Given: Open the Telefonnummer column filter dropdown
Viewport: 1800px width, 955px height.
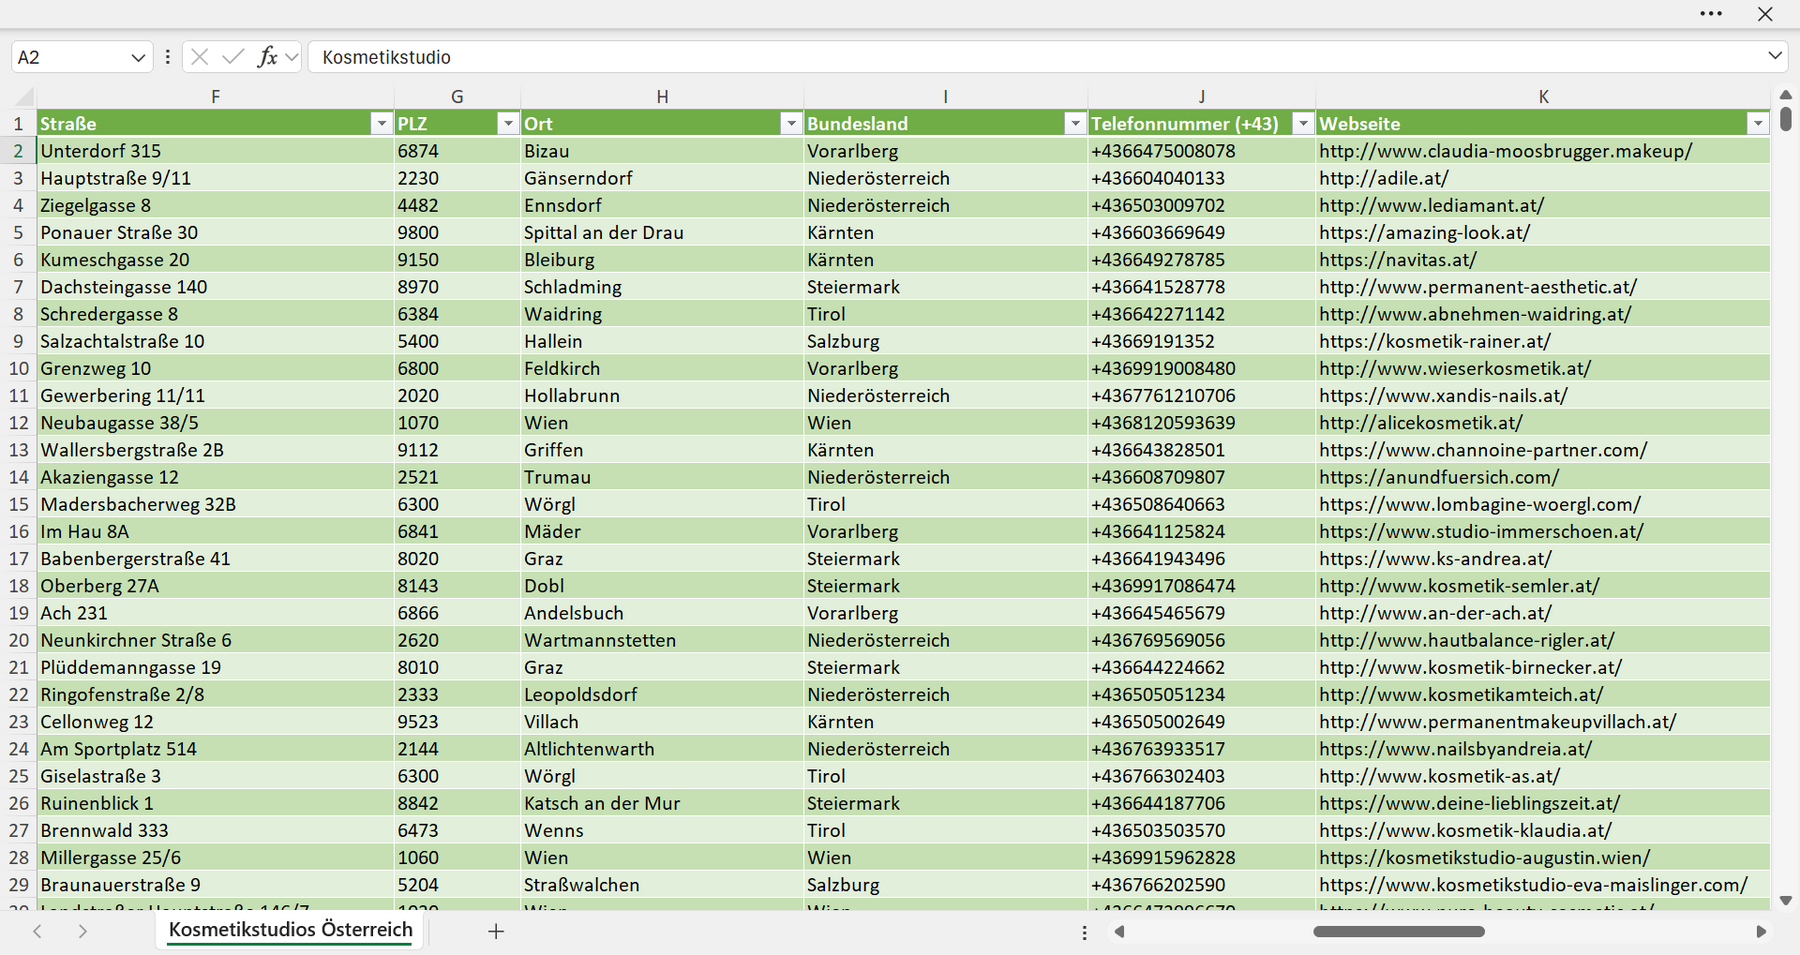Looking at the screenshot, I should click(x=1302, y=123).
